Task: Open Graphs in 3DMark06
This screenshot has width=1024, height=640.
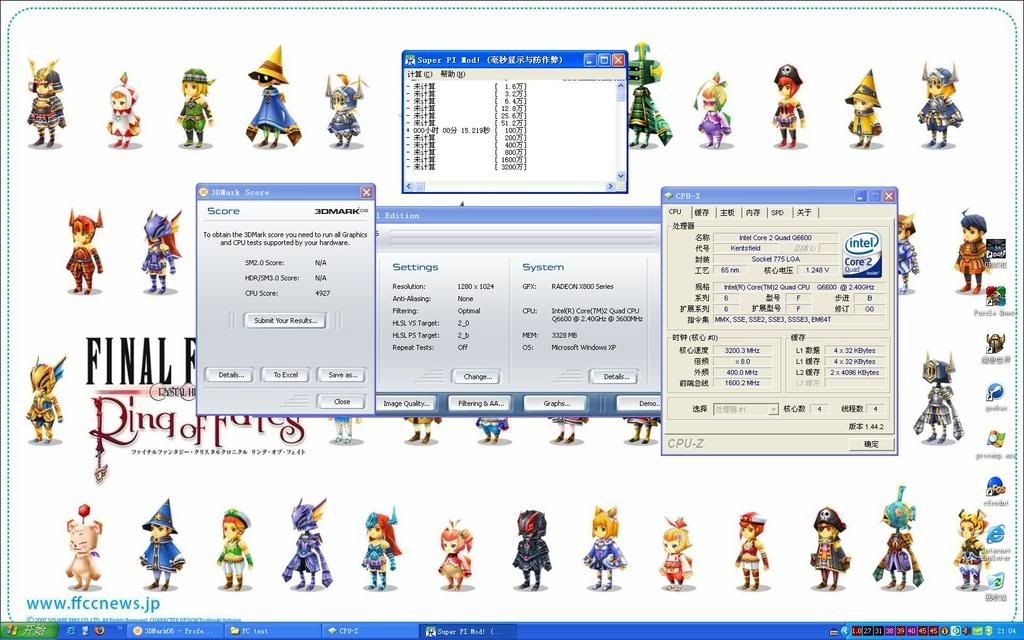Action: (556, 404)
